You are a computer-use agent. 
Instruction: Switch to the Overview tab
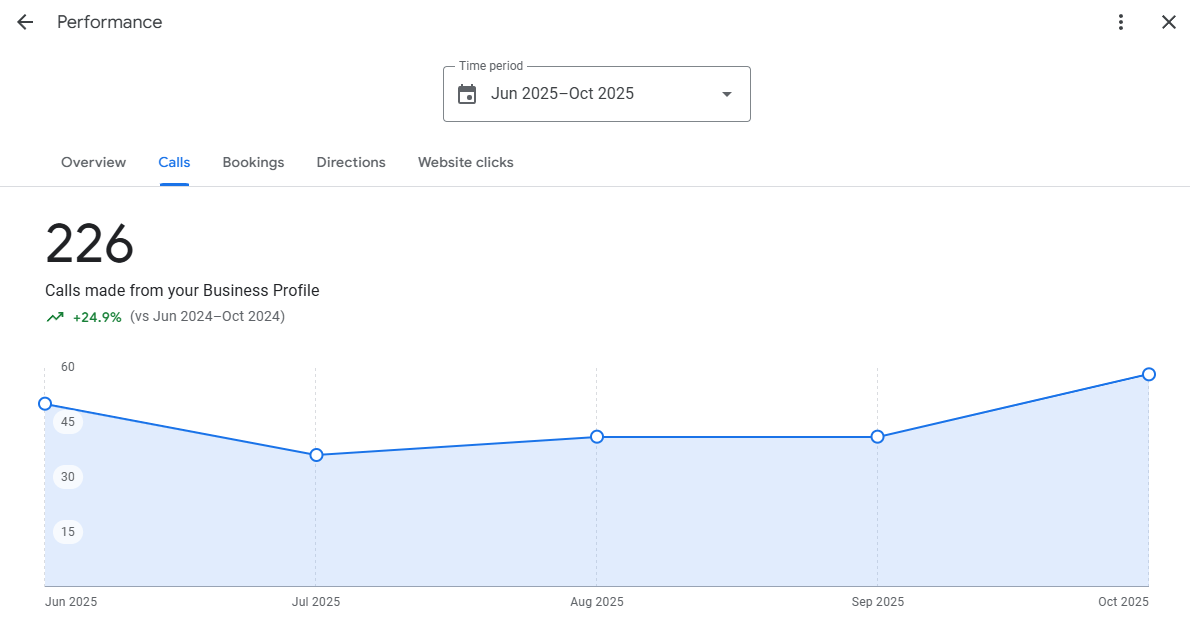click(x=93, y=162)
